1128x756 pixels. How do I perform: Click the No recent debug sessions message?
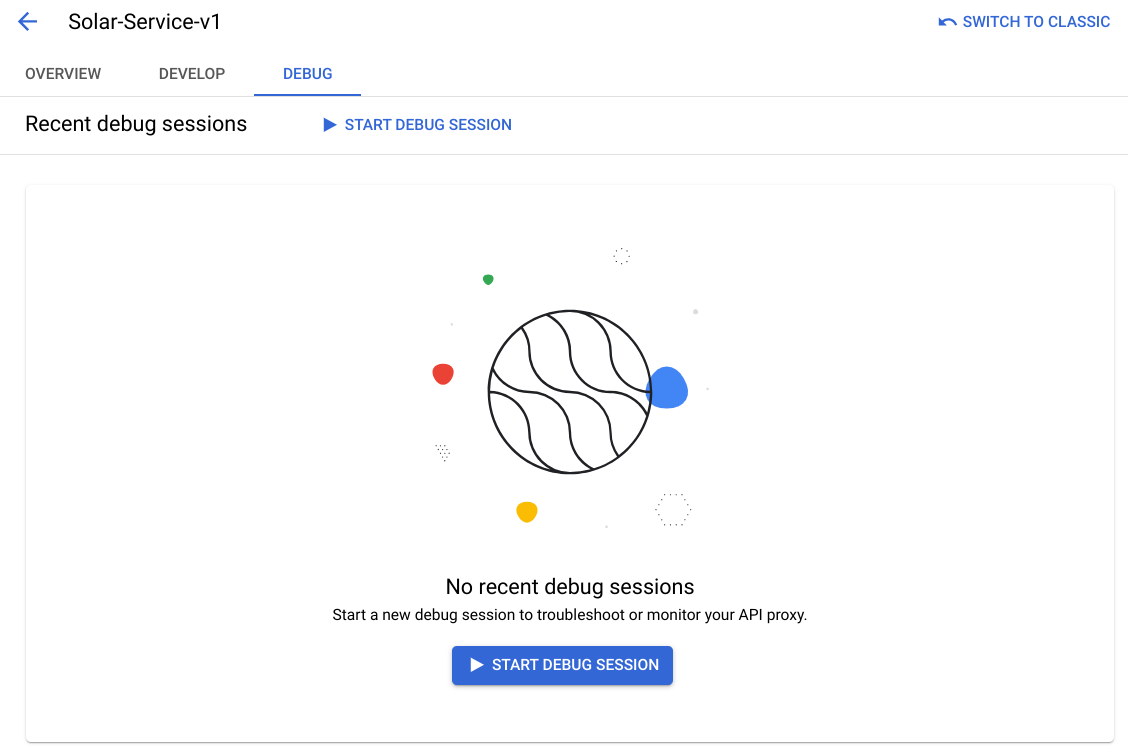pyautogui.click(x=570, y=587)
